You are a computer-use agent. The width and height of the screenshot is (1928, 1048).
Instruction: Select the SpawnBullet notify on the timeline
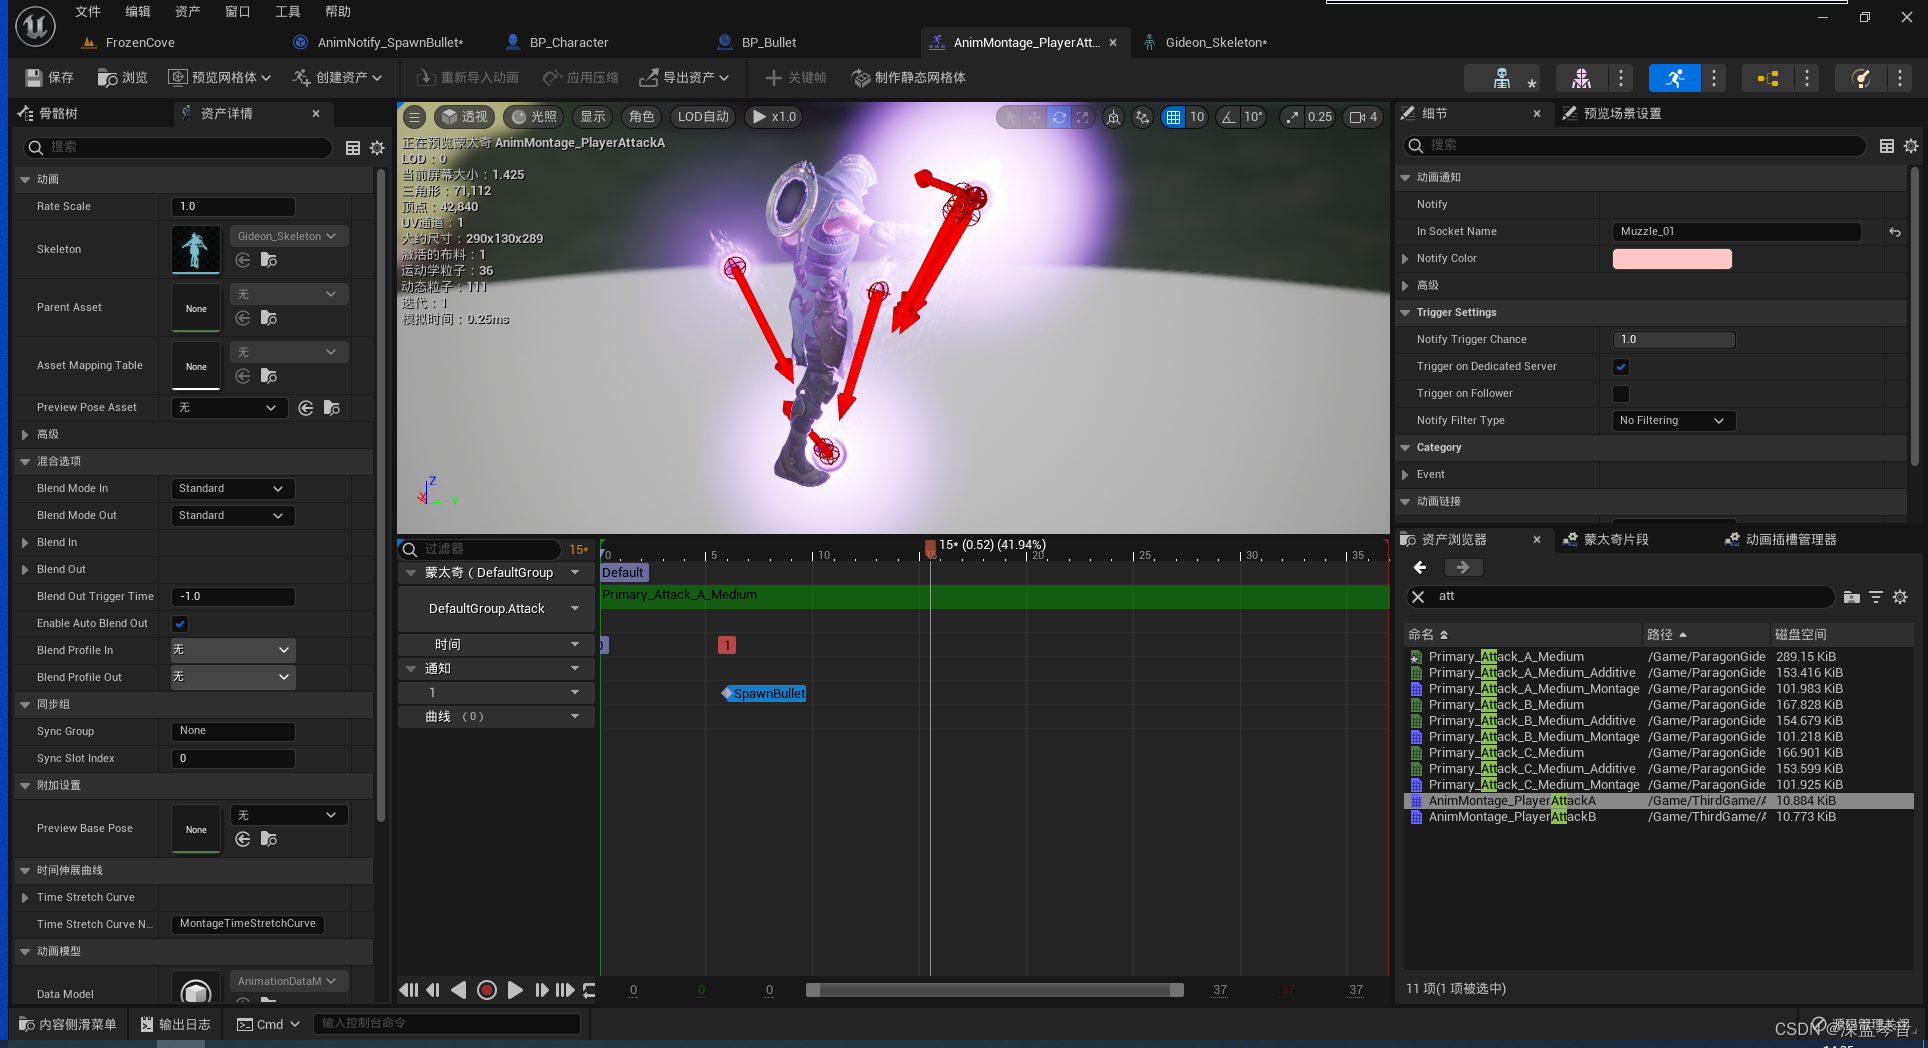[764, 694]
